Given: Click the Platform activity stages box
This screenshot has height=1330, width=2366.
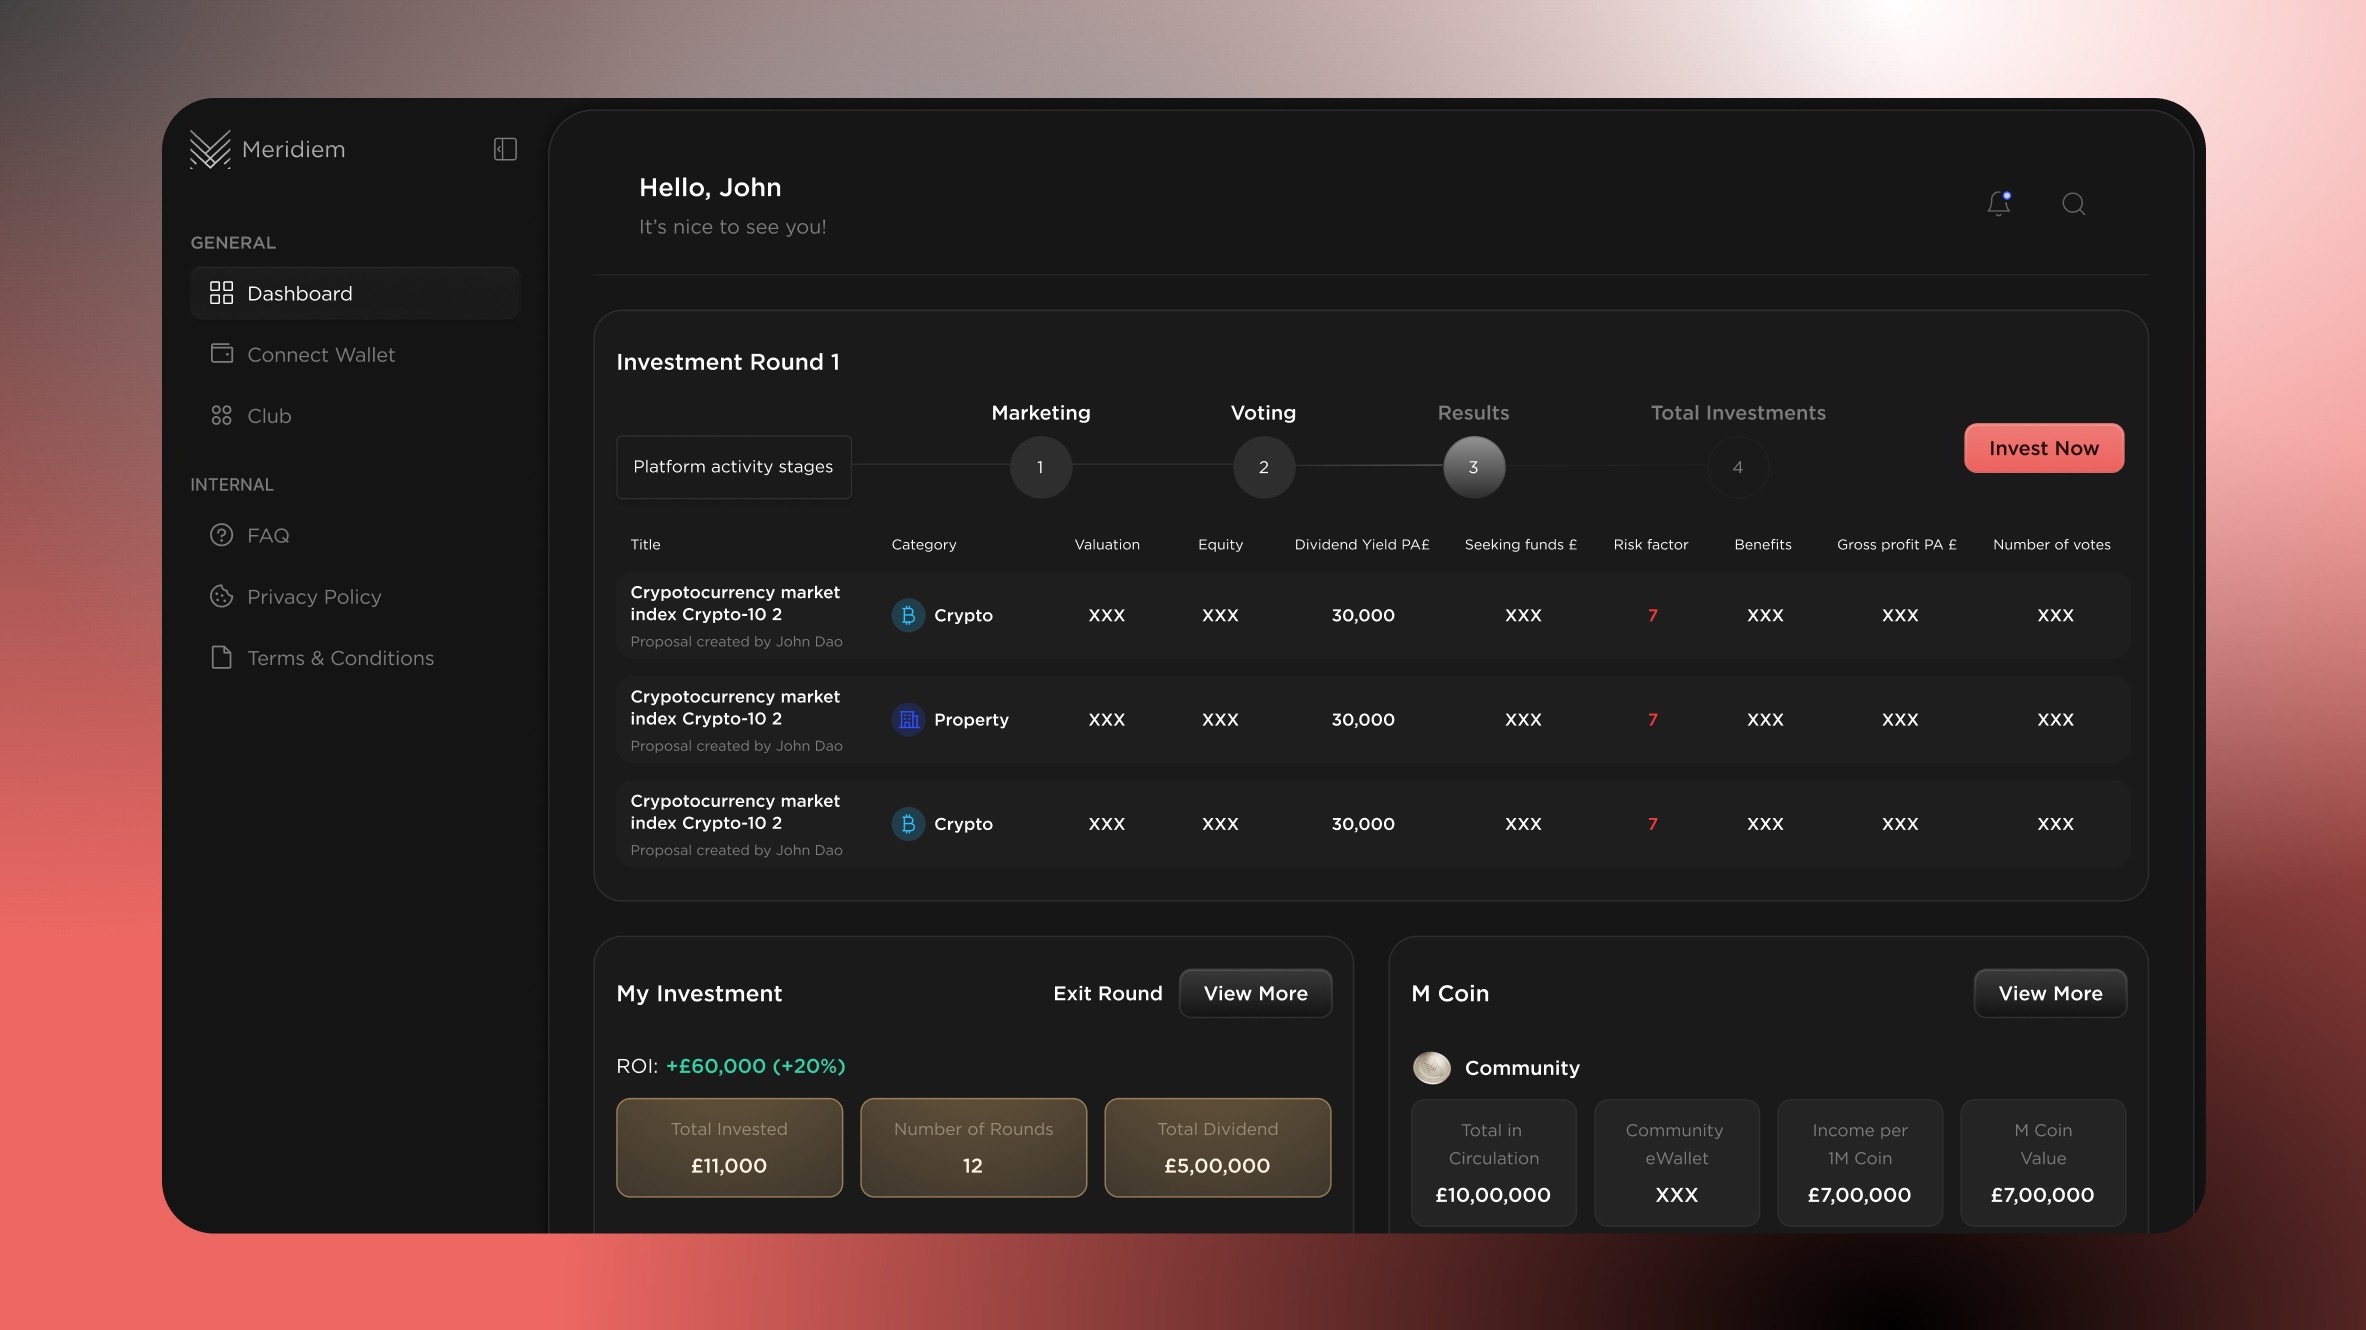Looking at the screenshot, I should [733, 467].
